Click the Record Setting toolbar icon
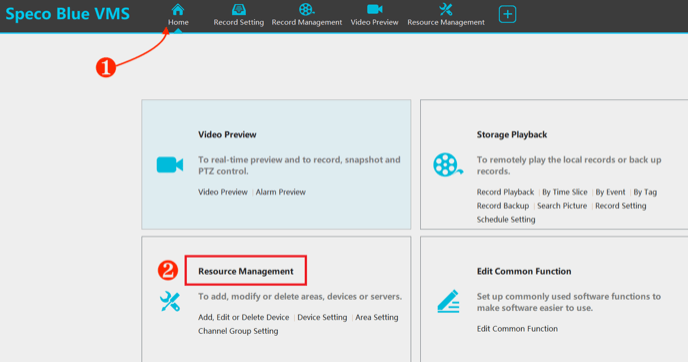This screenshot has width=688, height=362. (x=239, y=9)
